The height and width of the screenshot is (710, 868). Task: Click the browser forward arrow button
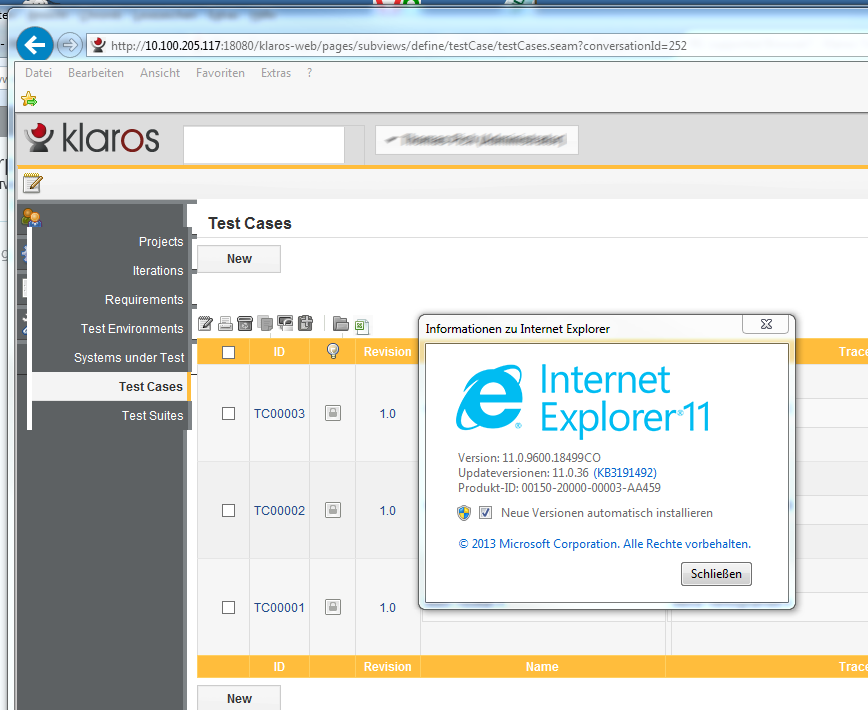69,45
